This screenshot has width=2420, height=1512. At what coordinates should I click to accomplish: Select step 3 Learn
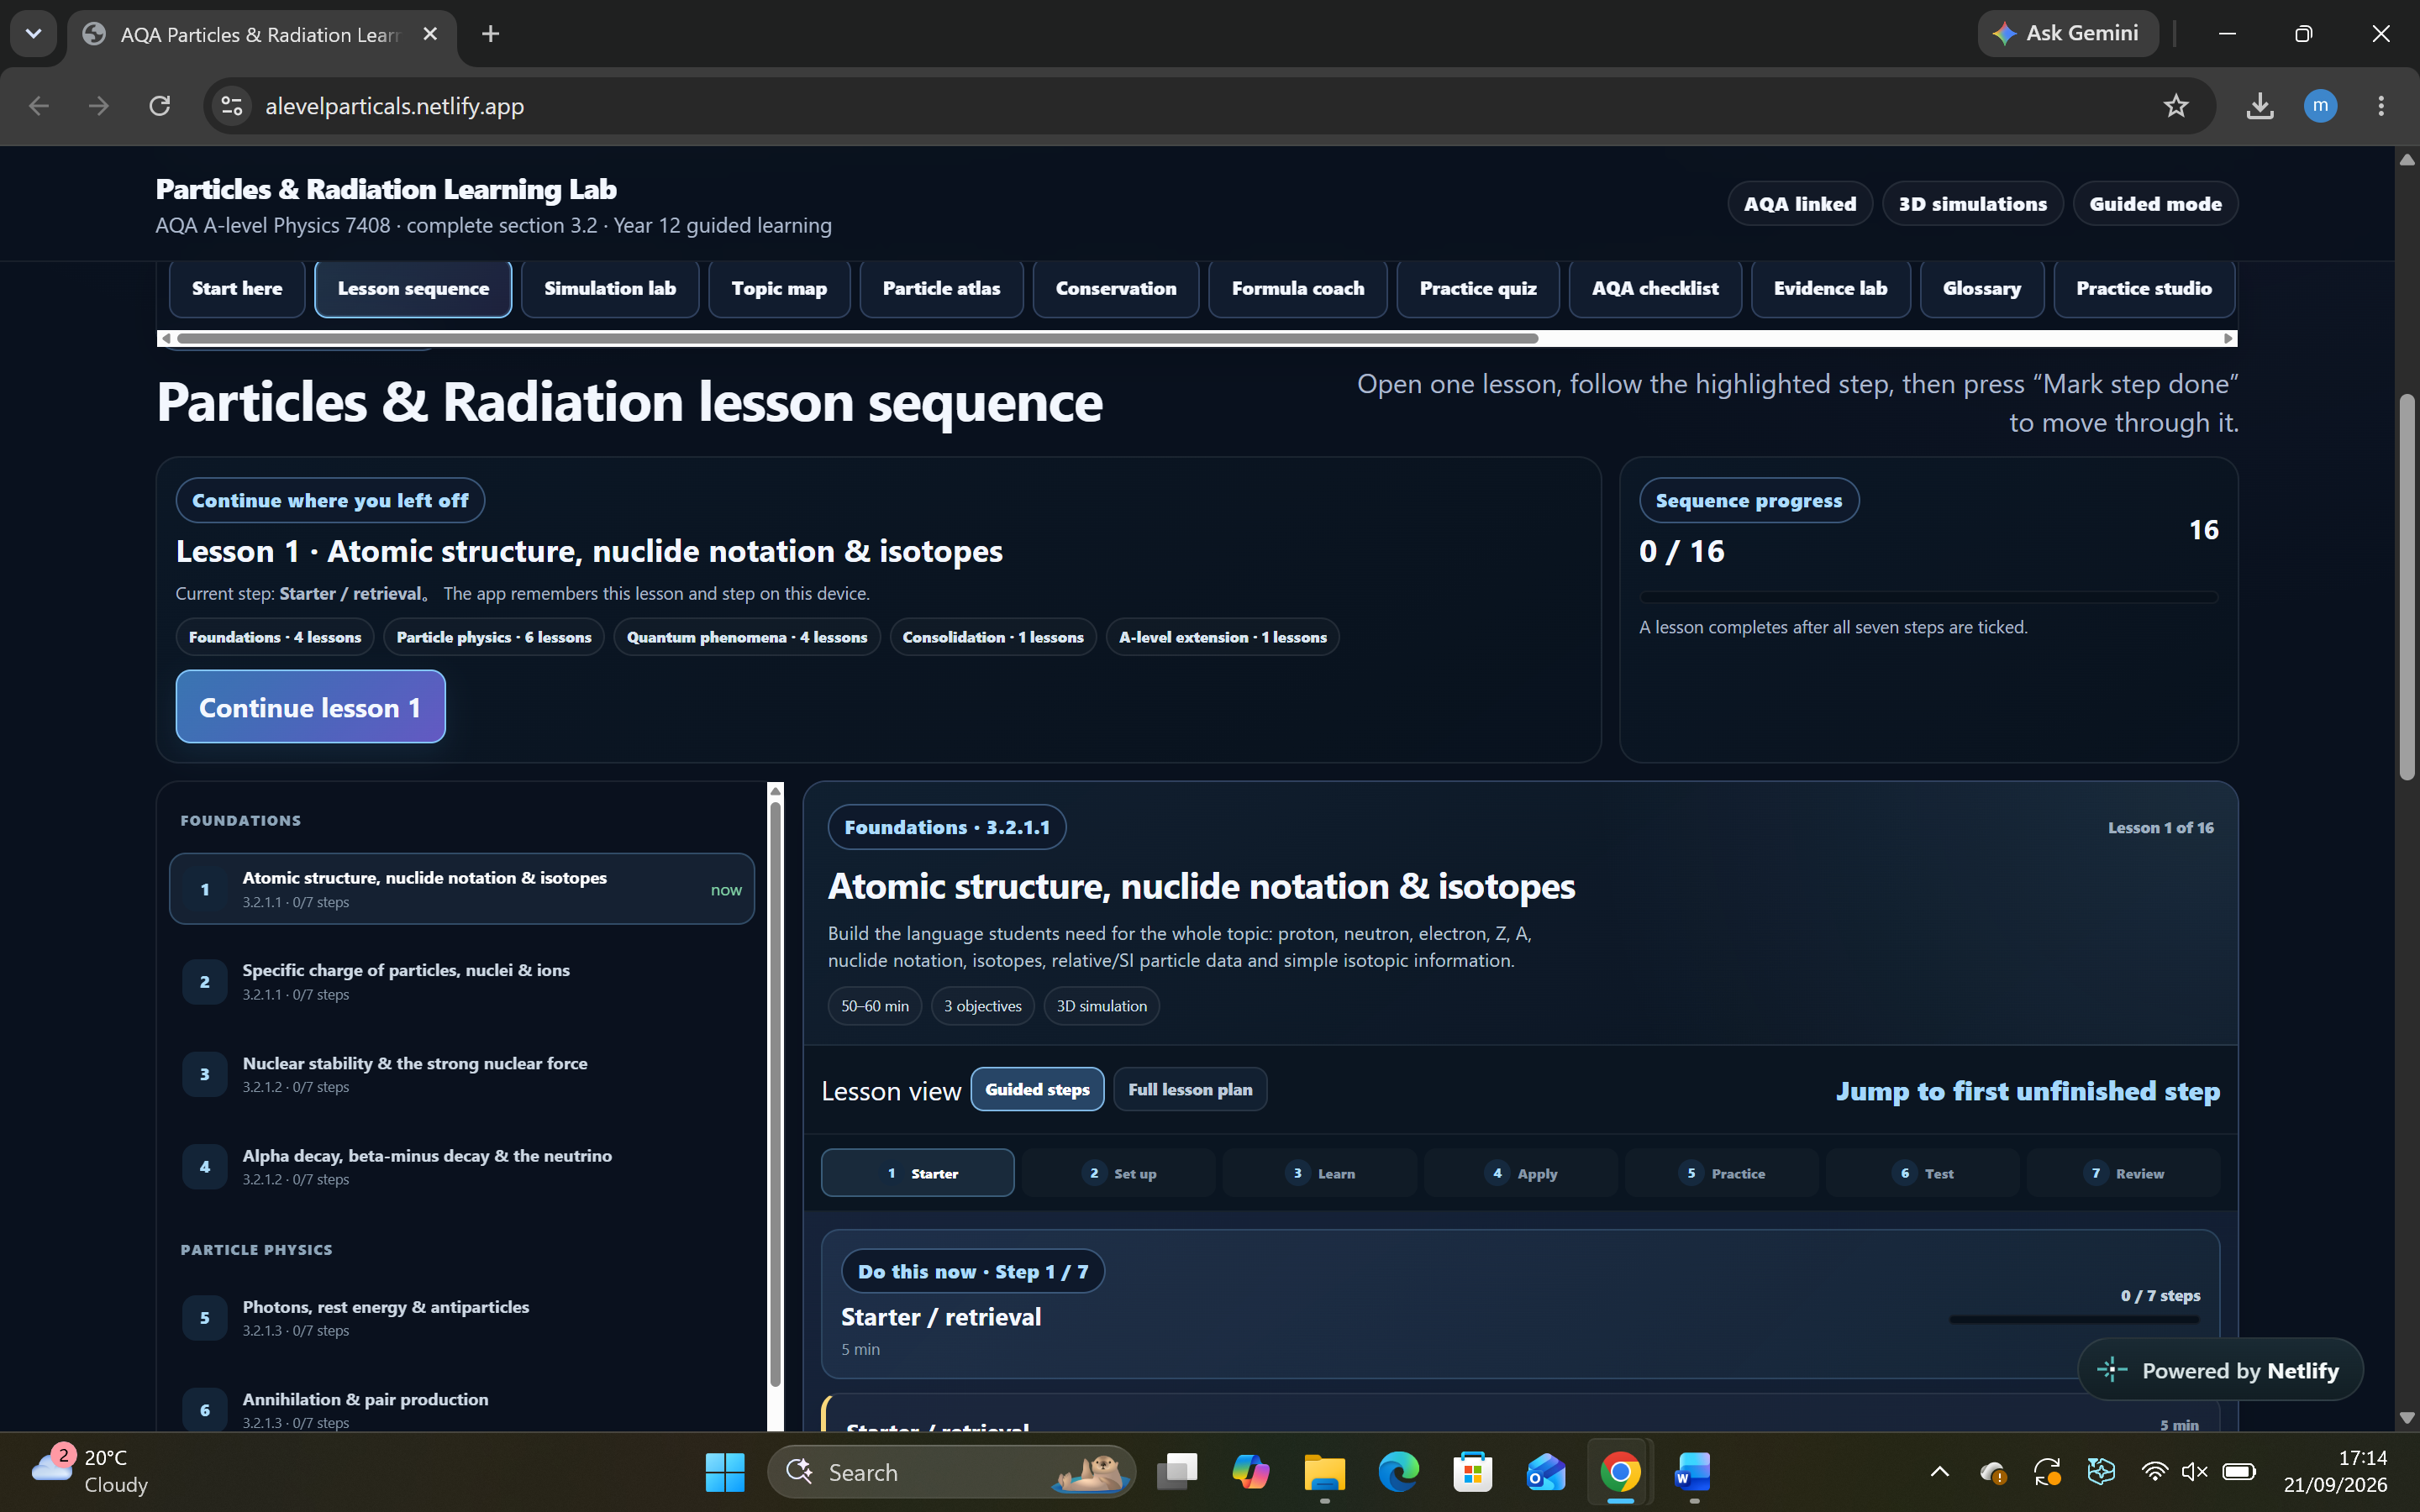1319,1173
